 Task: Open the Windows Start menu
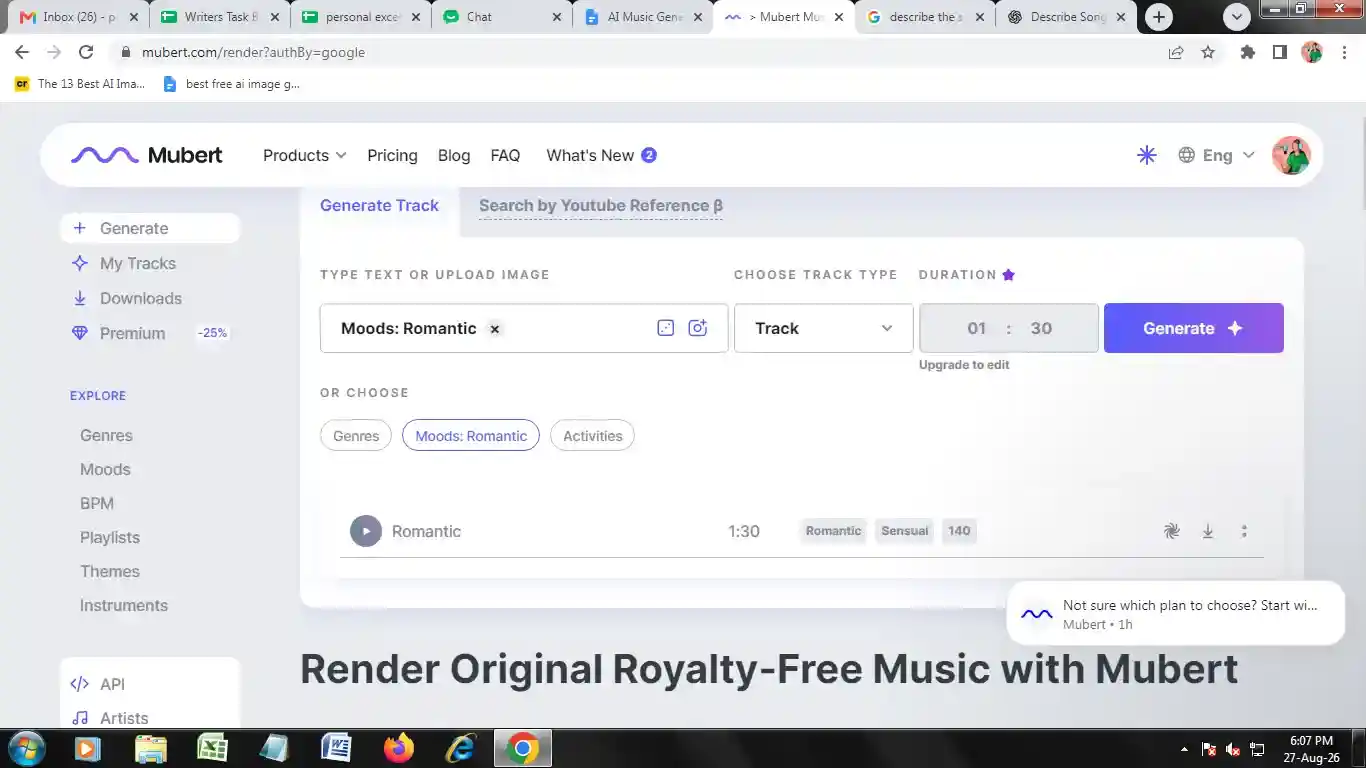[x=26, y=748]
